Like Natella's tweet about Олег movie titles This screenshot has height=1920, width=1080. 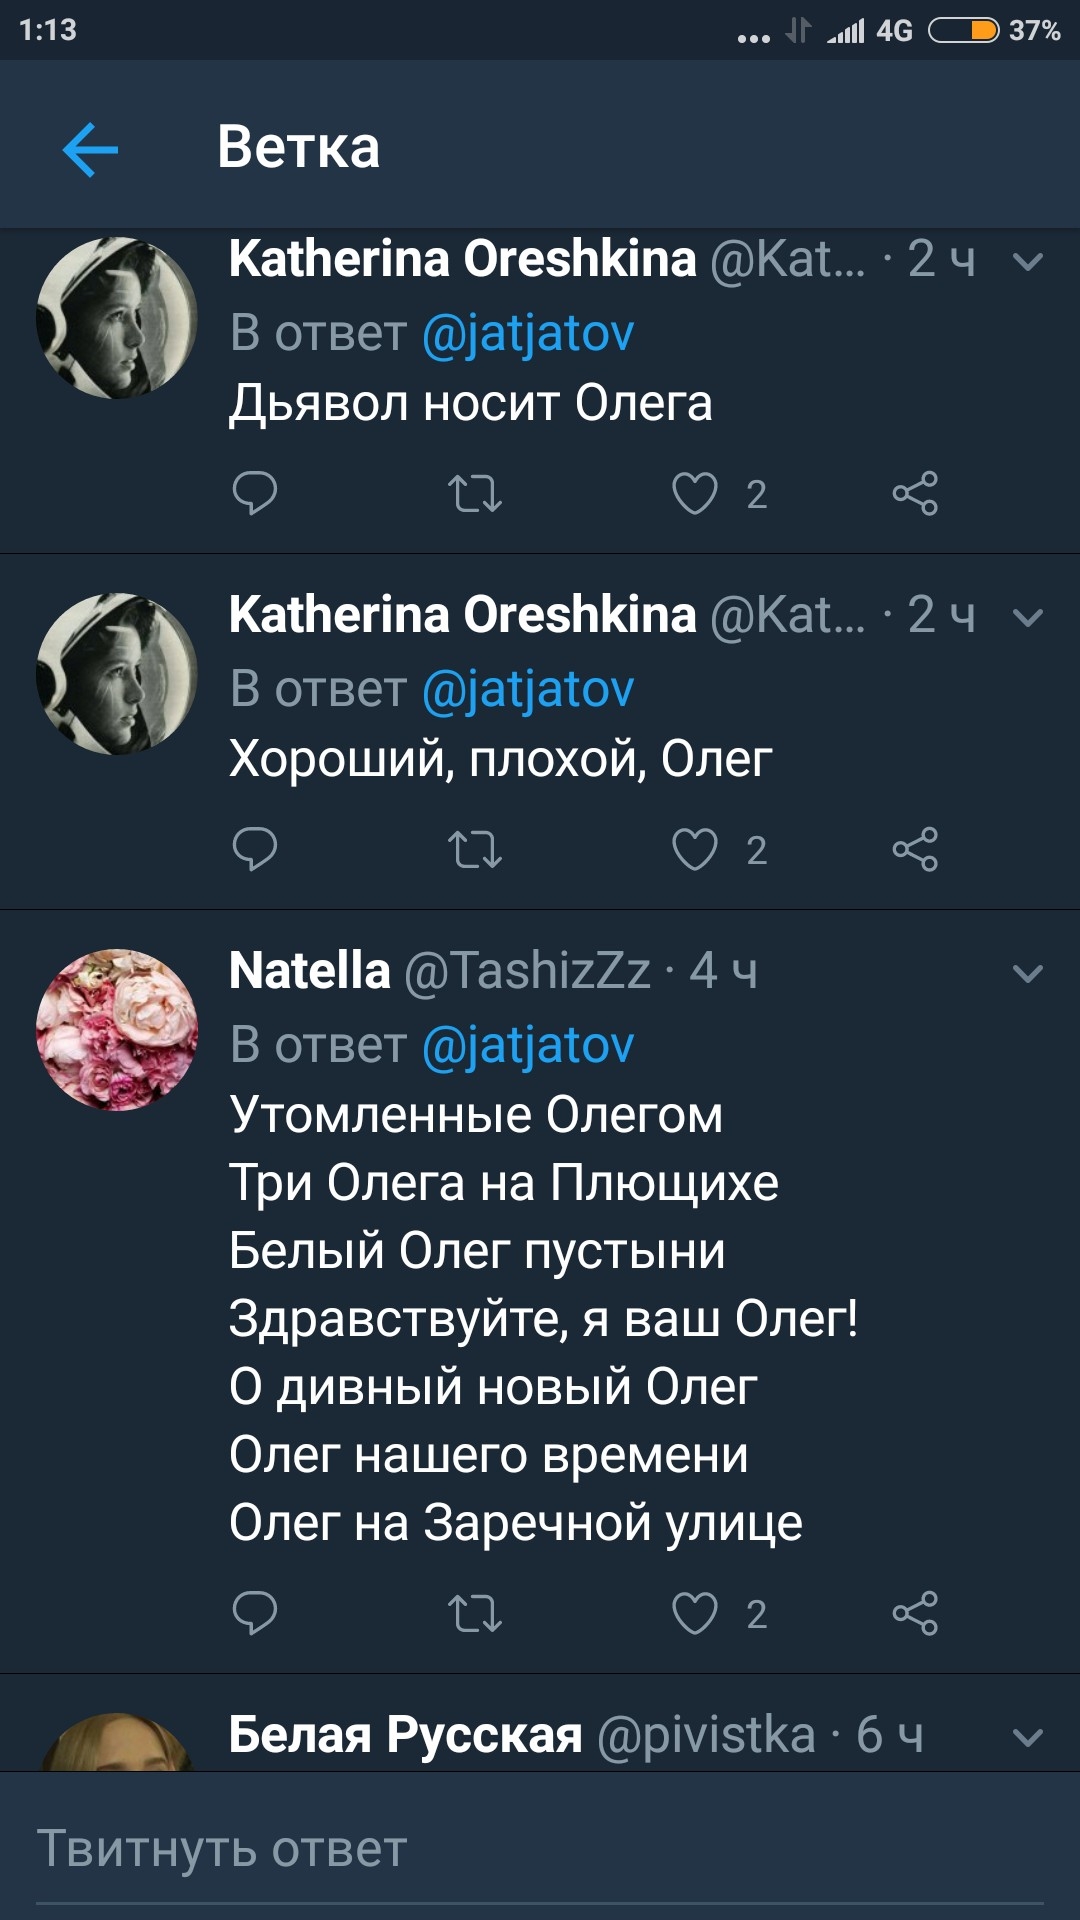[x=695, y=1613]
